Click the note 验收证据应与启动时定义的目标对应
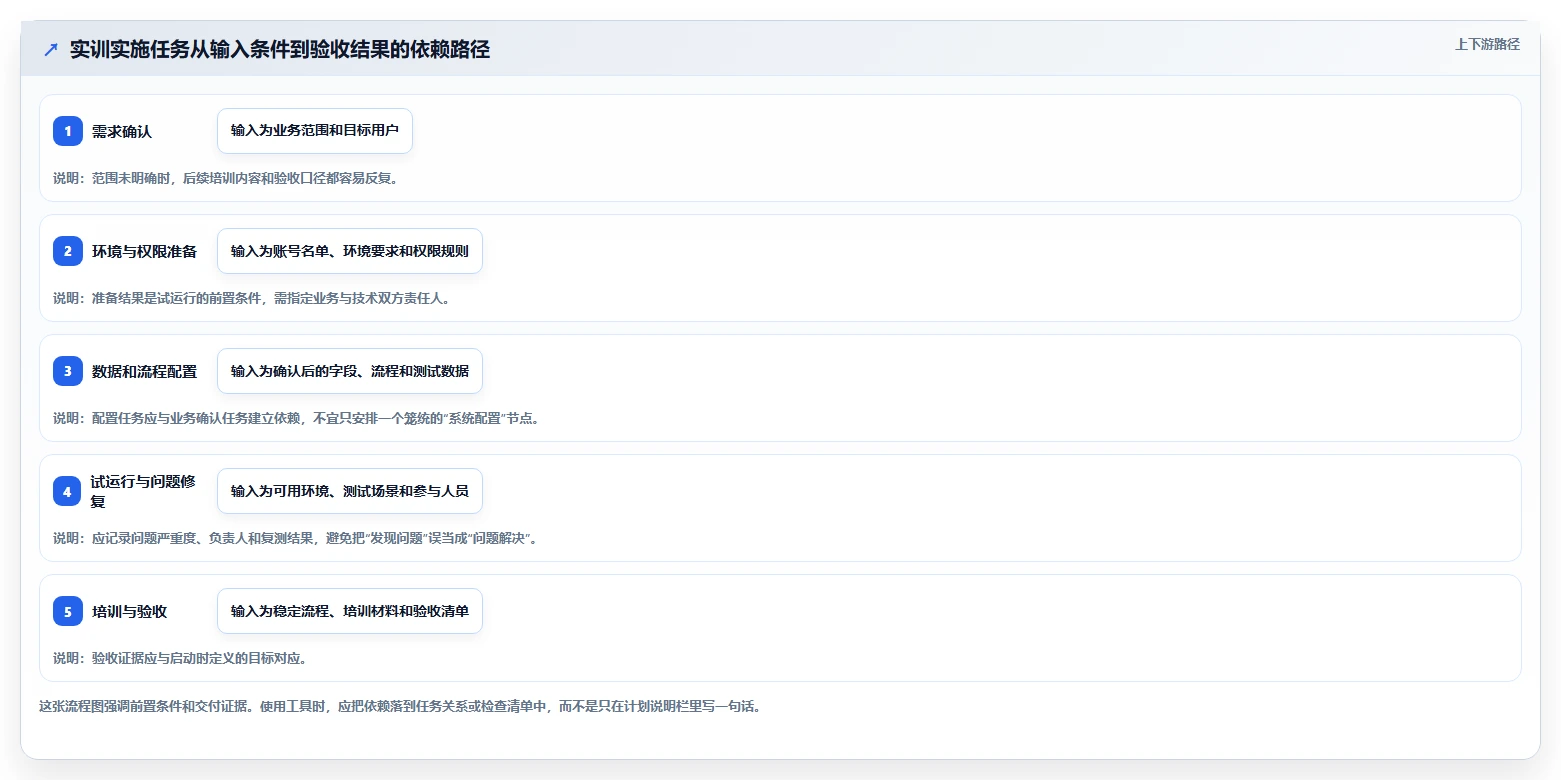The width and height of the screenshot is (1561, 780). coord(180,658)
